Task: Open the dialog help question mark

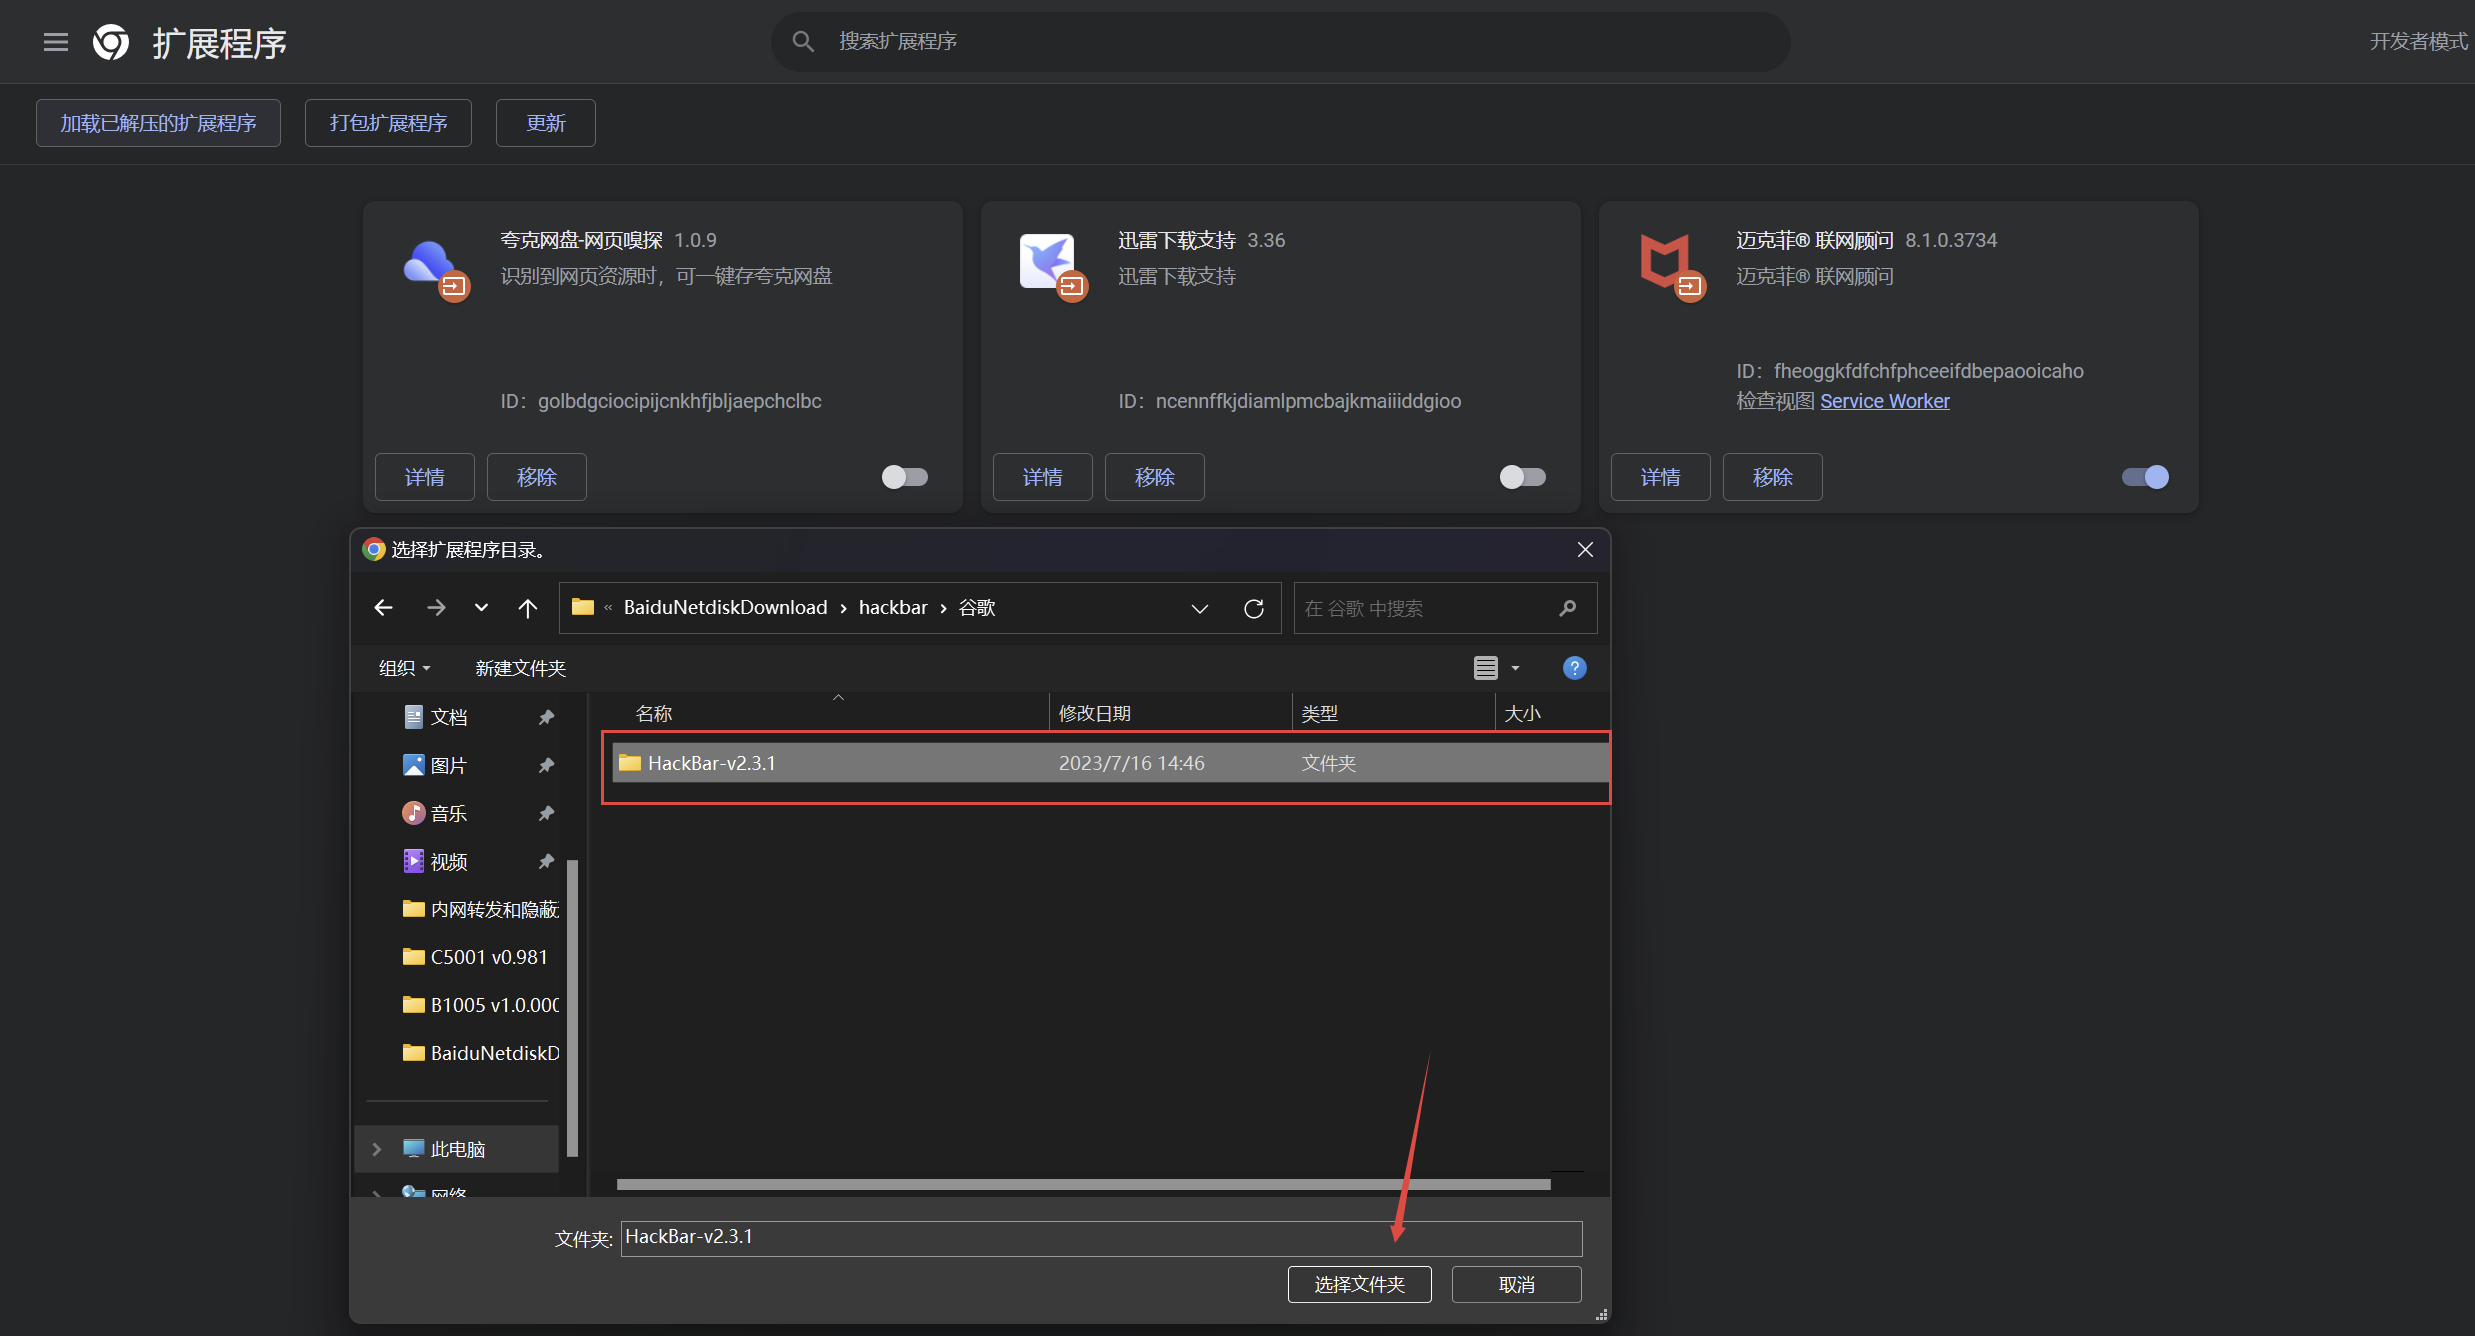Action: click(1574, 668)
